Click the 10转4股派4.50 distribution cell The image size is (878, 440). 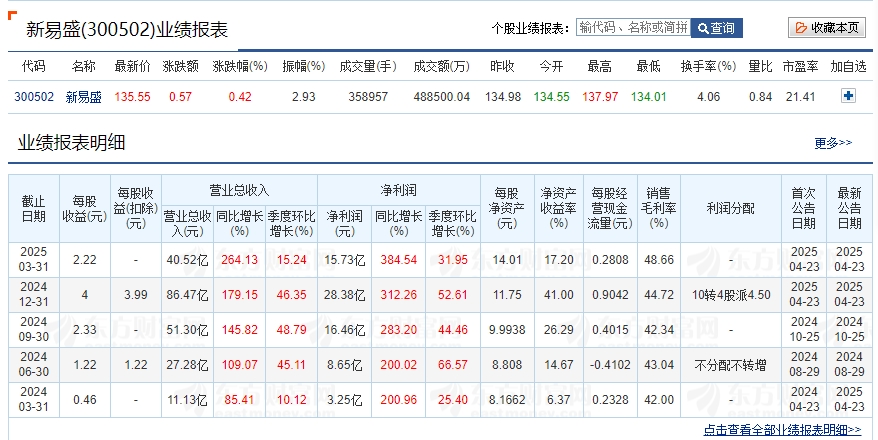click(731, 295)
